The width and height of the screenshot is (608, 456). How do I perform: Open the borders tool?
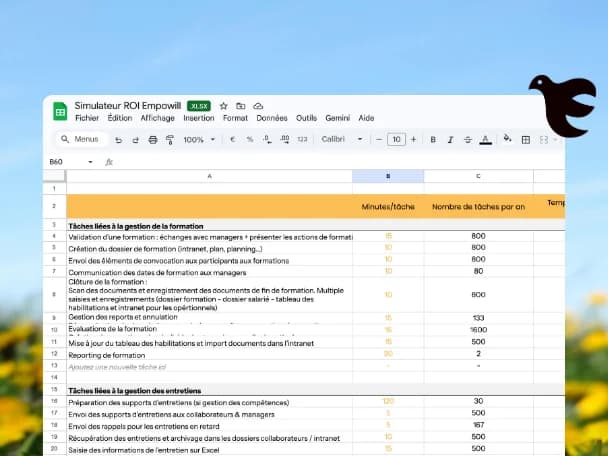tap(526, 140)
